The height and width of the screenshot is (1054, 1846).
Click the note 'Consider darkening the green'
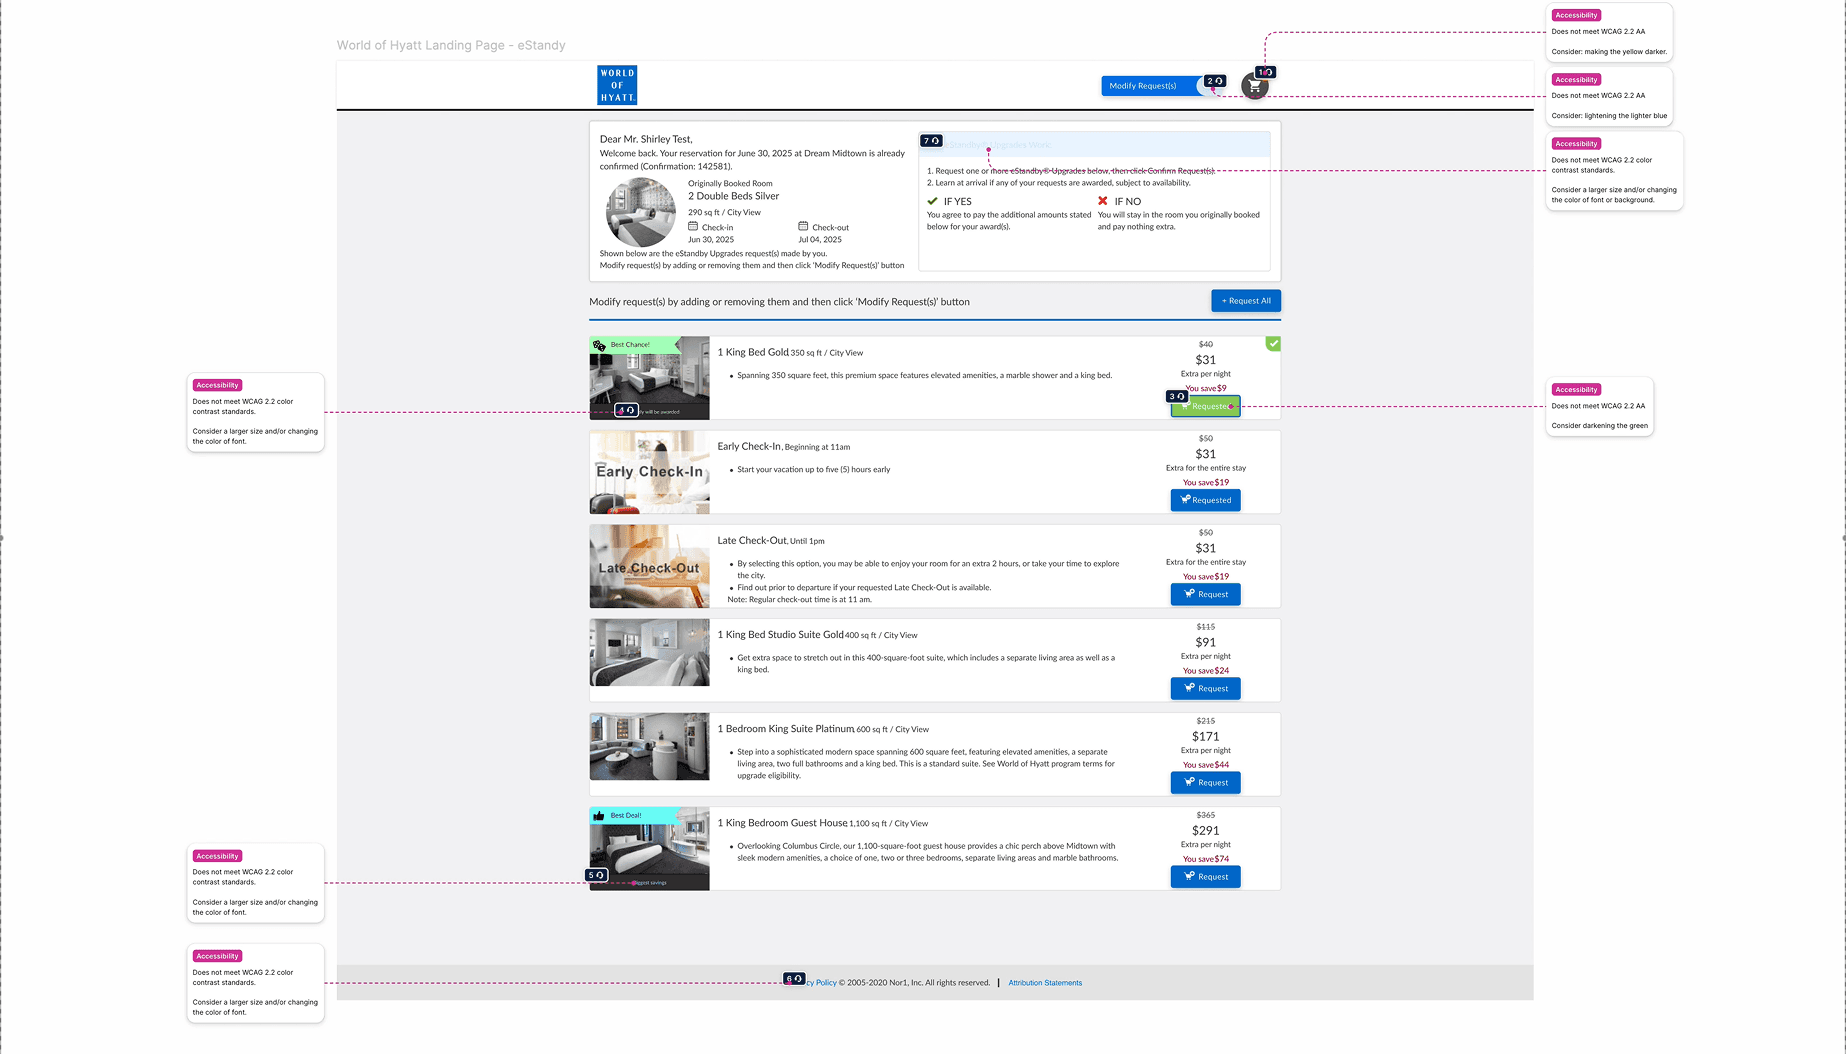(1600, 426)
